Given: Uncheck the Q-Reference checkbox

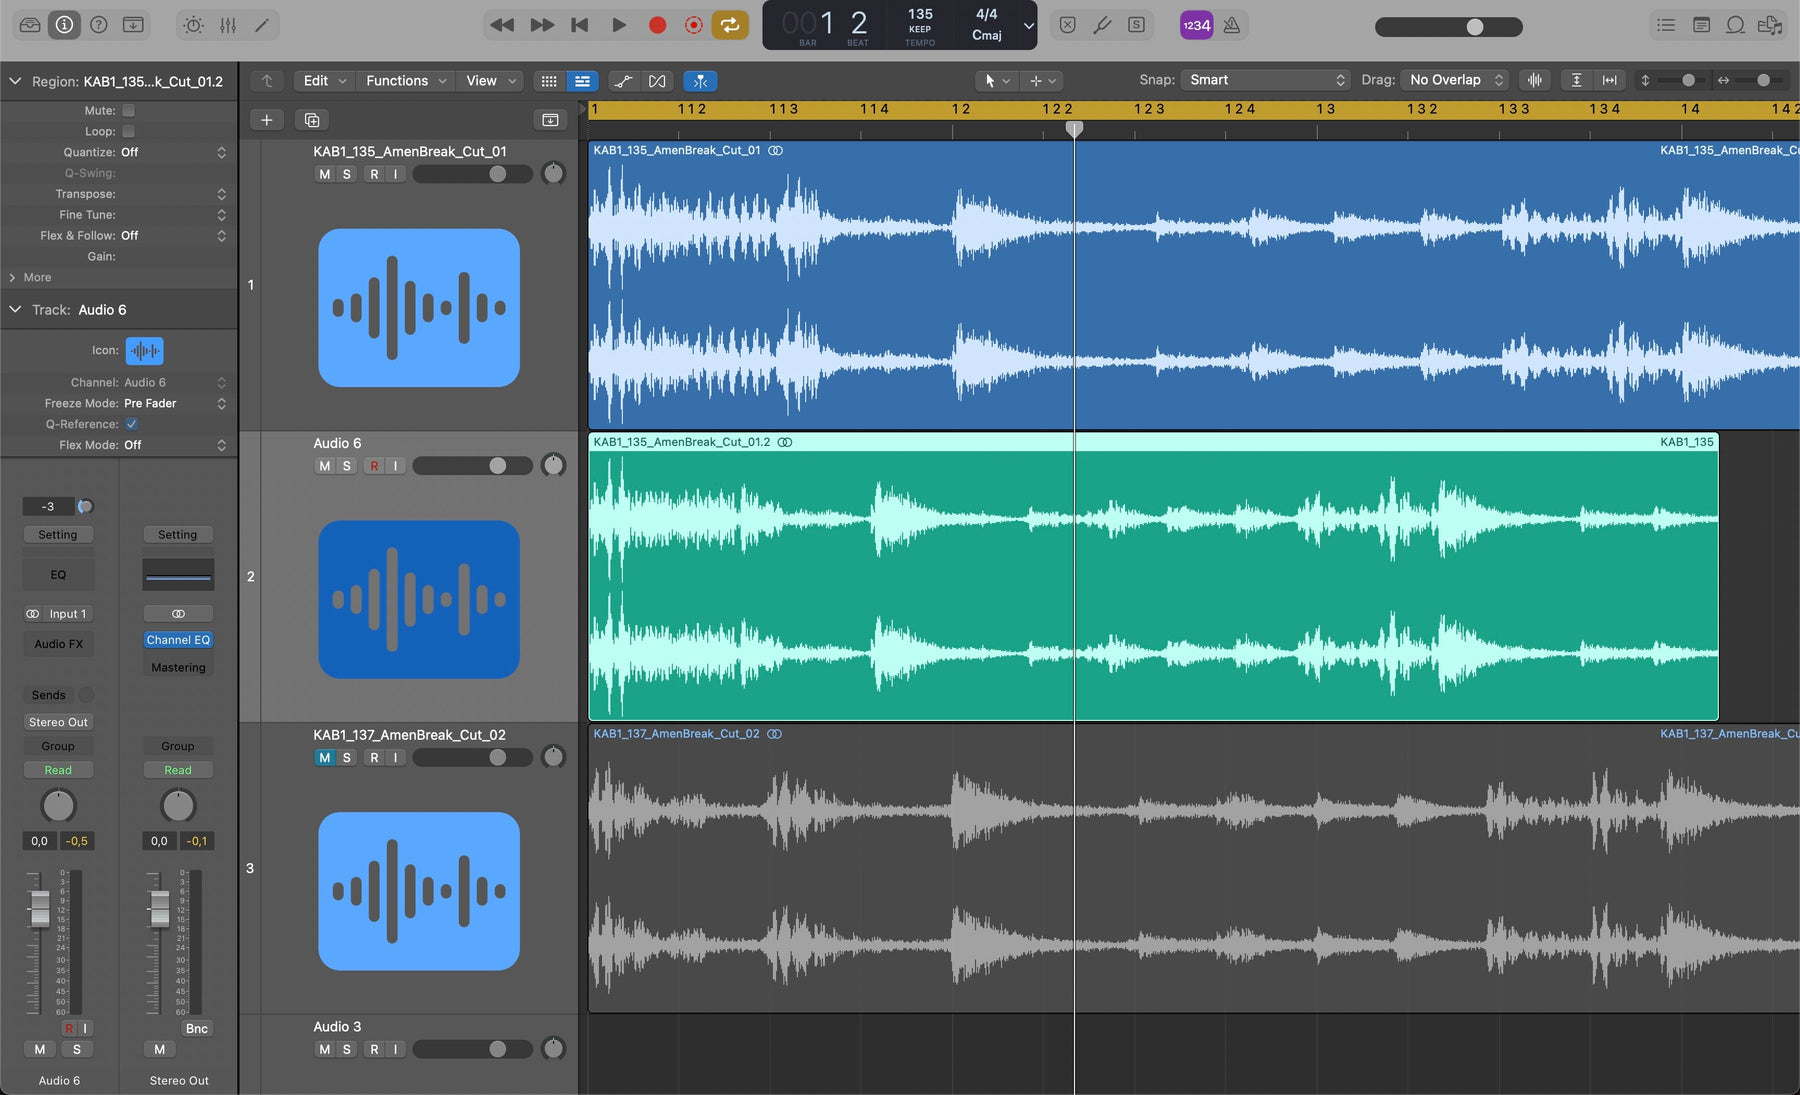Looking at the screenshot, I should [131, 424].
